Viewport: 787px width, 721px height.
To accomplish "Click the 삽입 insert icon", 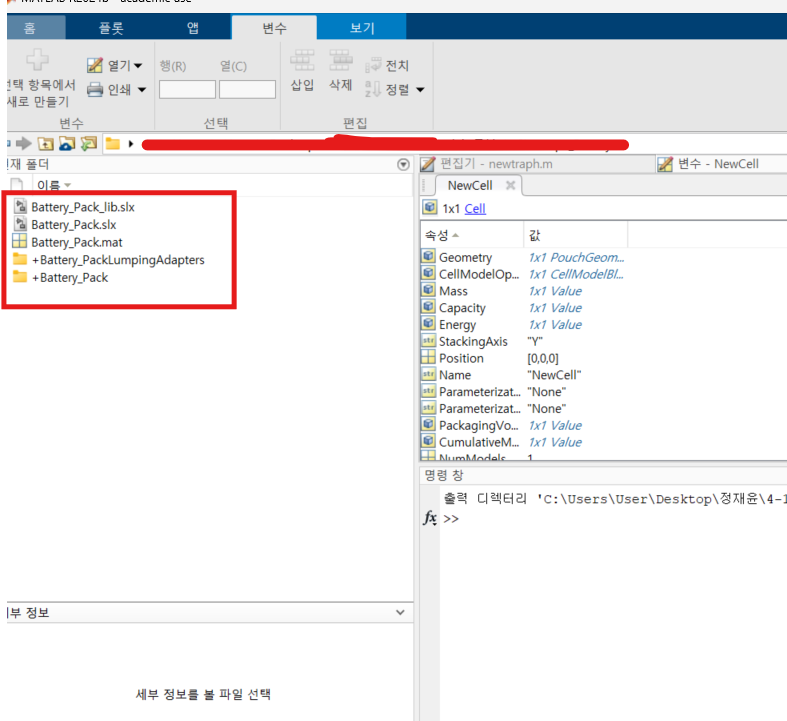I will tap(302, 60).
